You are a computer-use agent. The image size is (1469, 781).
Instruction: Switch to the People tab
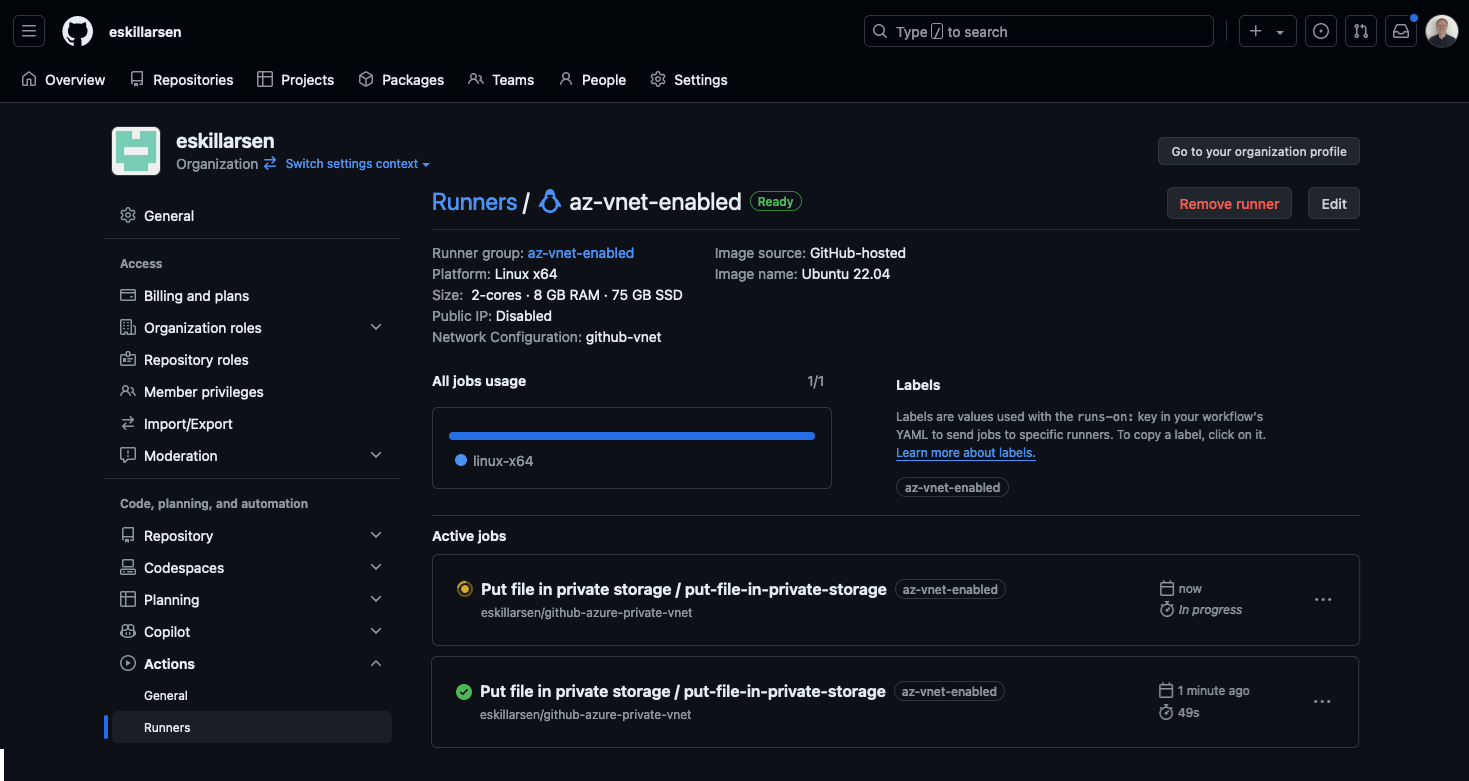click(x=593, y=80)
